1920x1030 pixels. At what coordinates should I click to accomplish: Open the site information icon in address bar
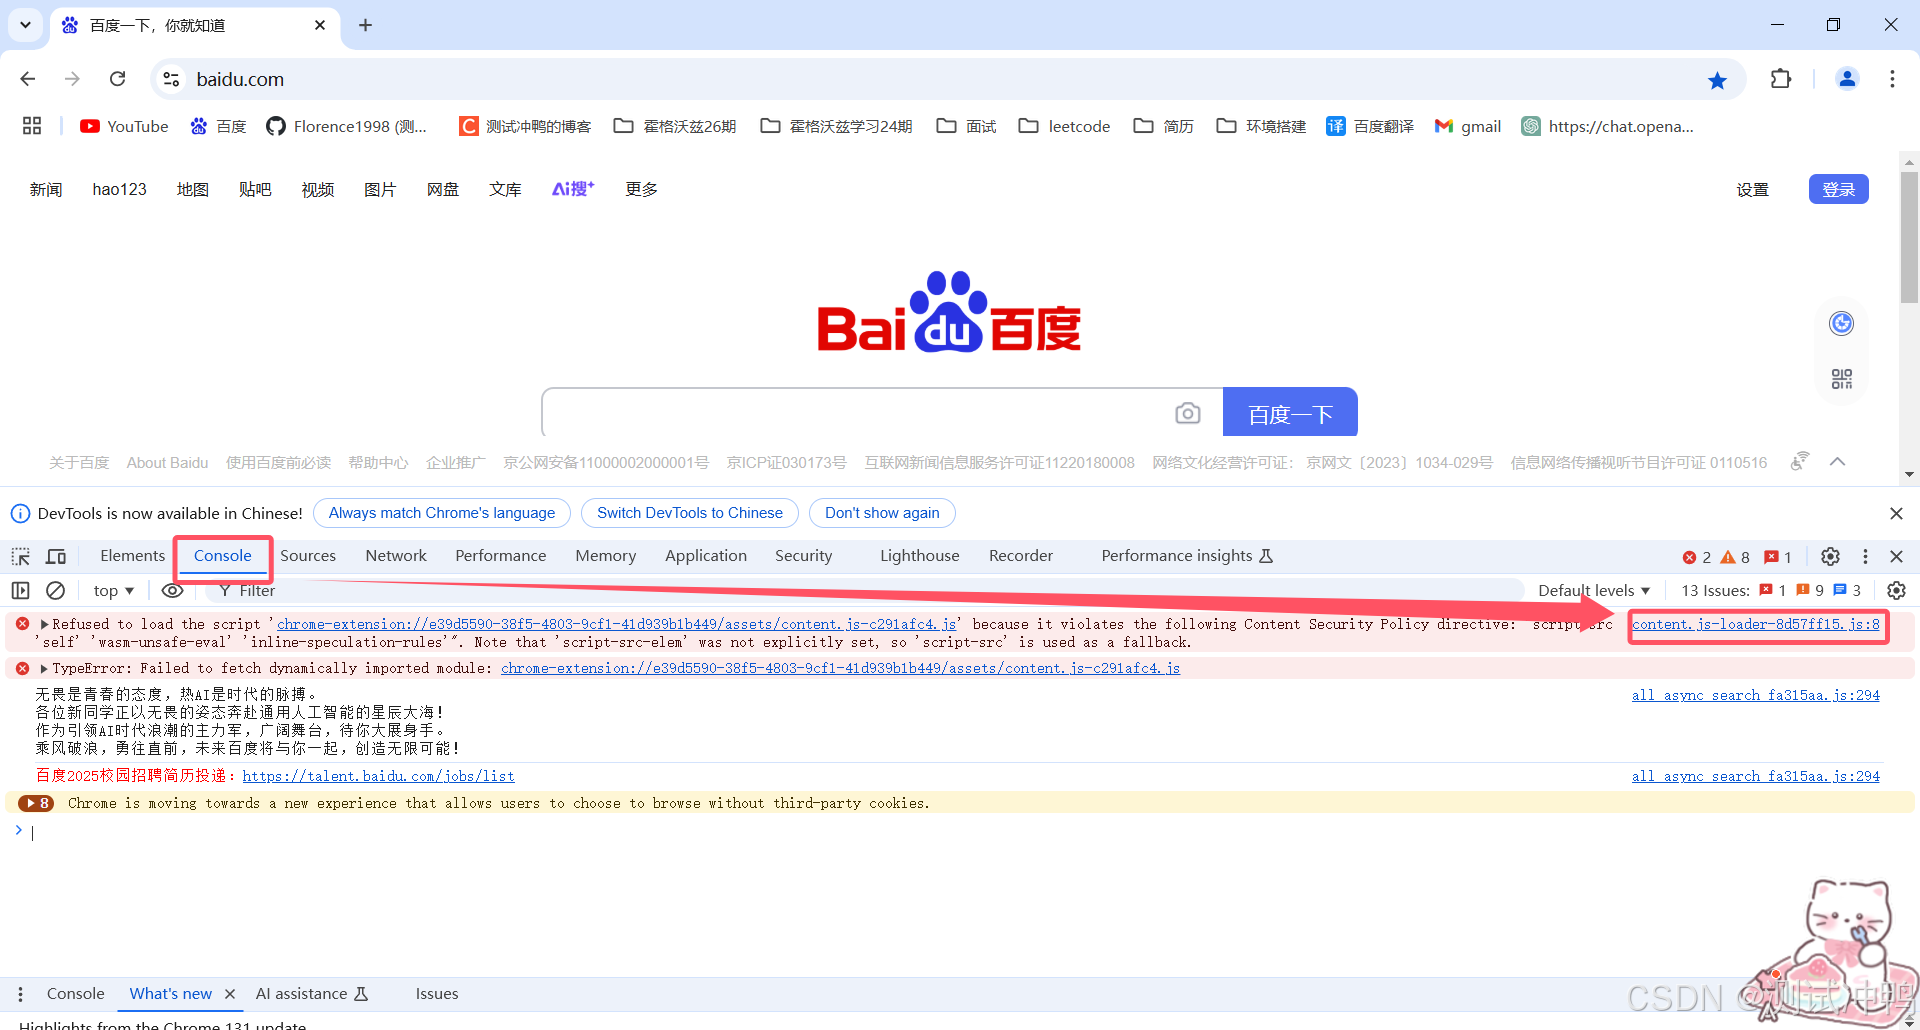pyautogui.click(x=172, y=79)
